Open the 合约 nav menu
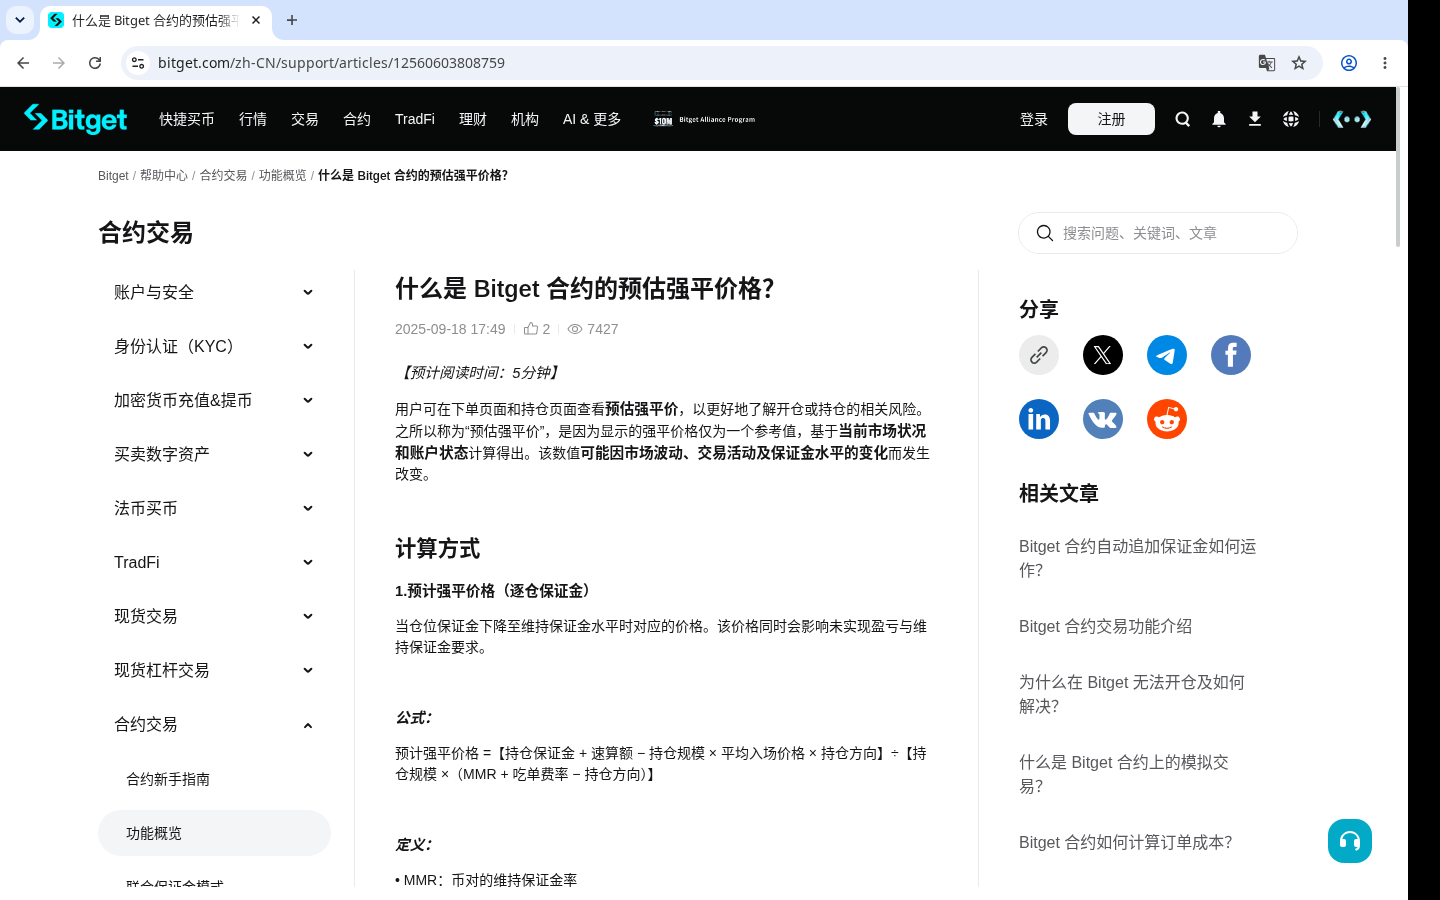 point(357,119)
